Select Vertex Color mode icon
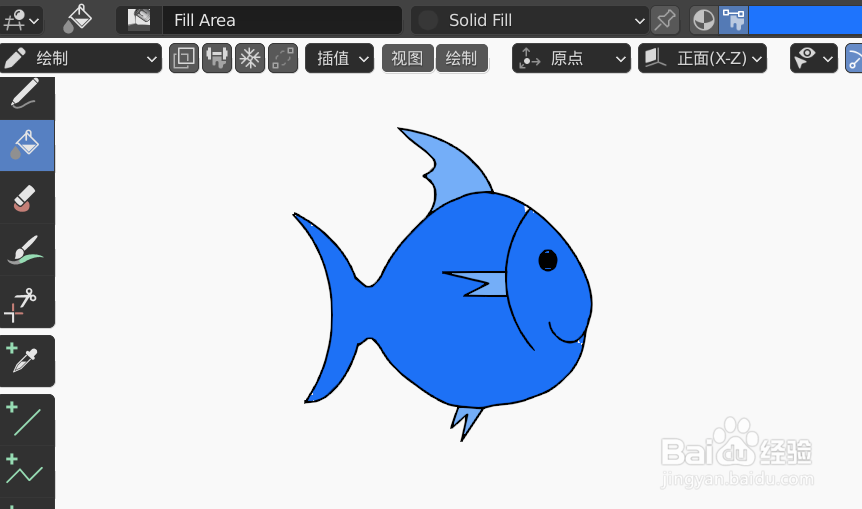Screen dimensions: 862x509 tap(733, 20)
